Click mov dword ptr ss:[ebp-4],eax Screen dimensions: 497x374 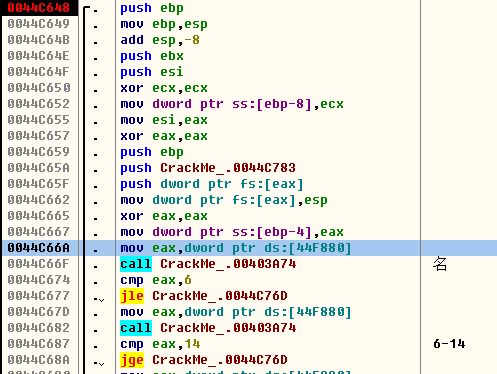coord(232,232)
